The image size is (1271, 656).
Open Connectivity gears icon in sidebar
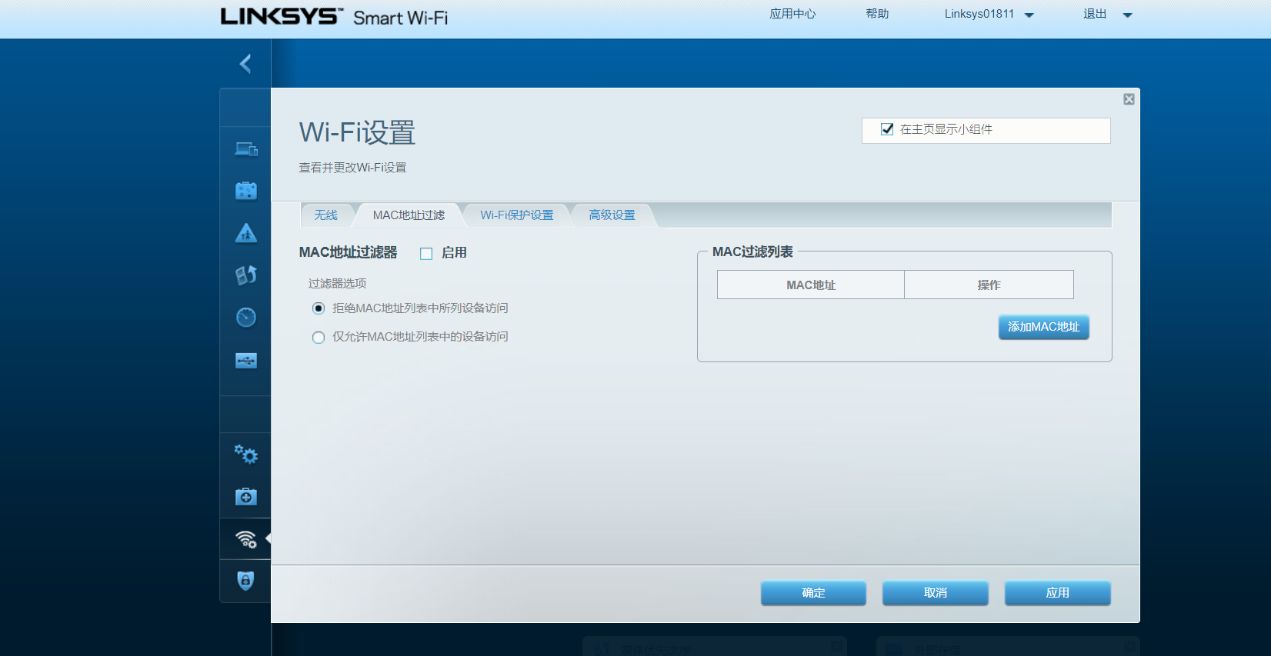tap(245, 455)
